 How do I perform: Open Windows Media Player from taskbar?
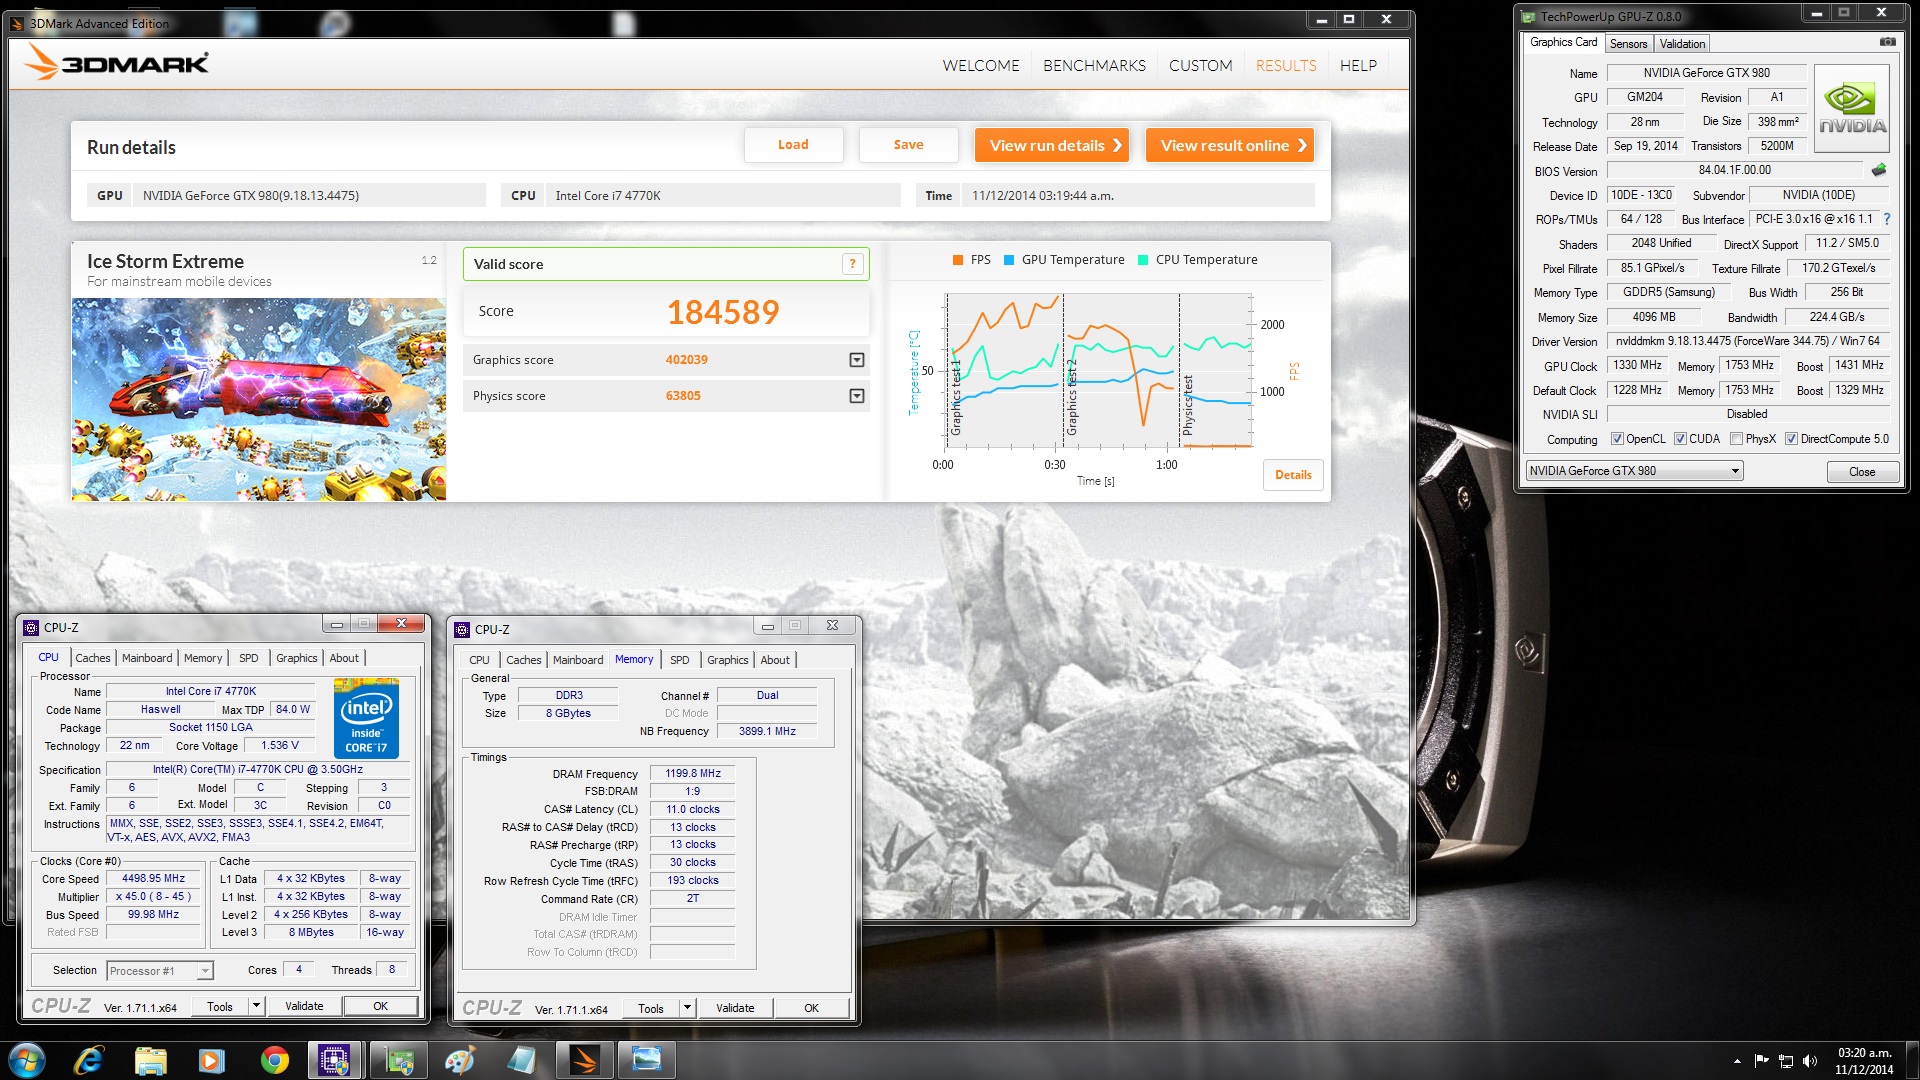click(212, 1060)
